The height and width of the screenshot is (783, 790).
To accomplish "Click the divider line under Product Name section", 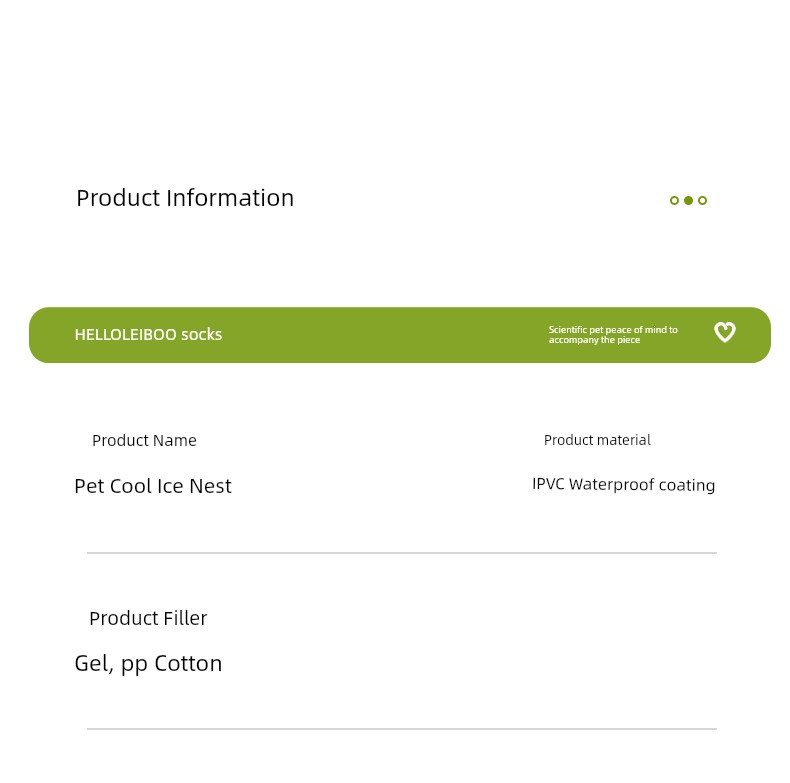I will point(402,553).
